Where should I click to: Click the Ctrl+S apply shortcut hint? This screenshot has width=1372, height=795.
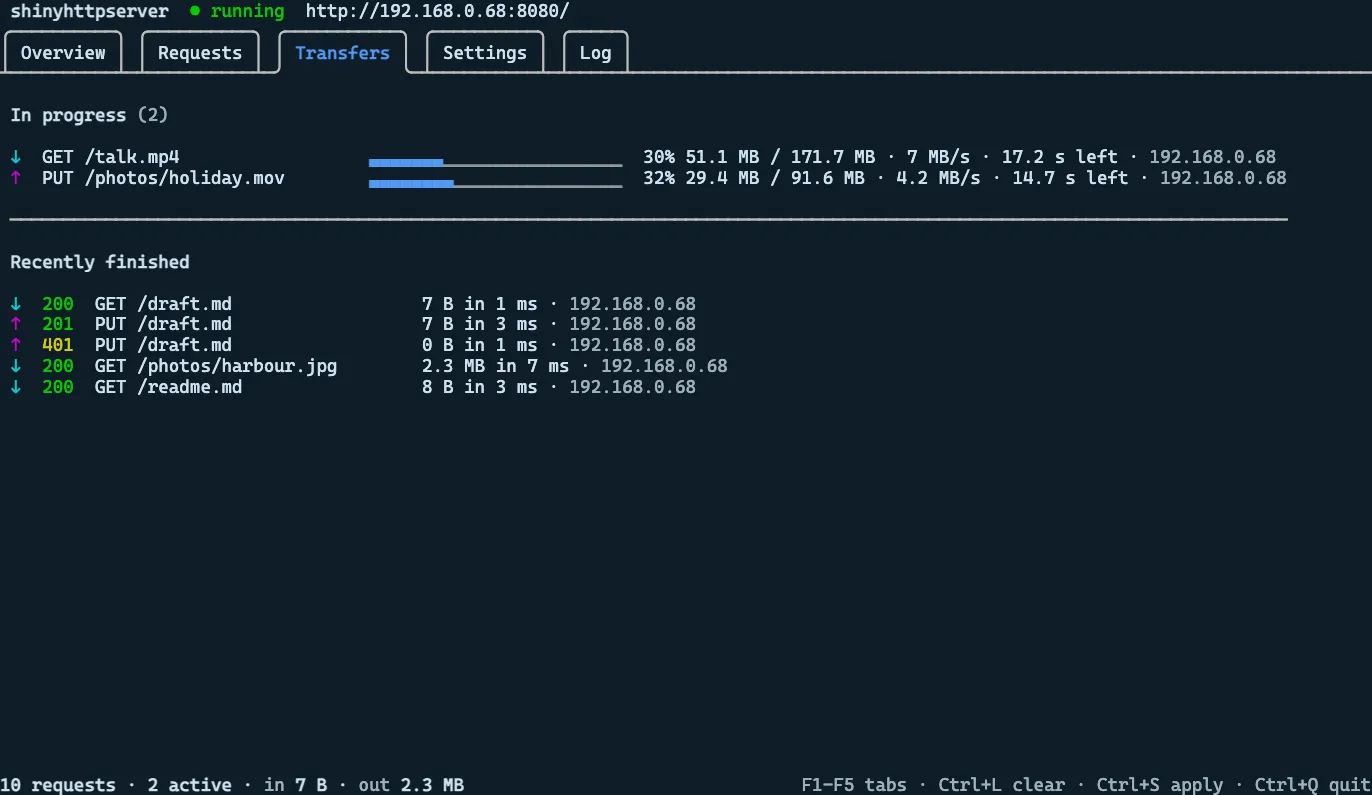click(1160, 785)
